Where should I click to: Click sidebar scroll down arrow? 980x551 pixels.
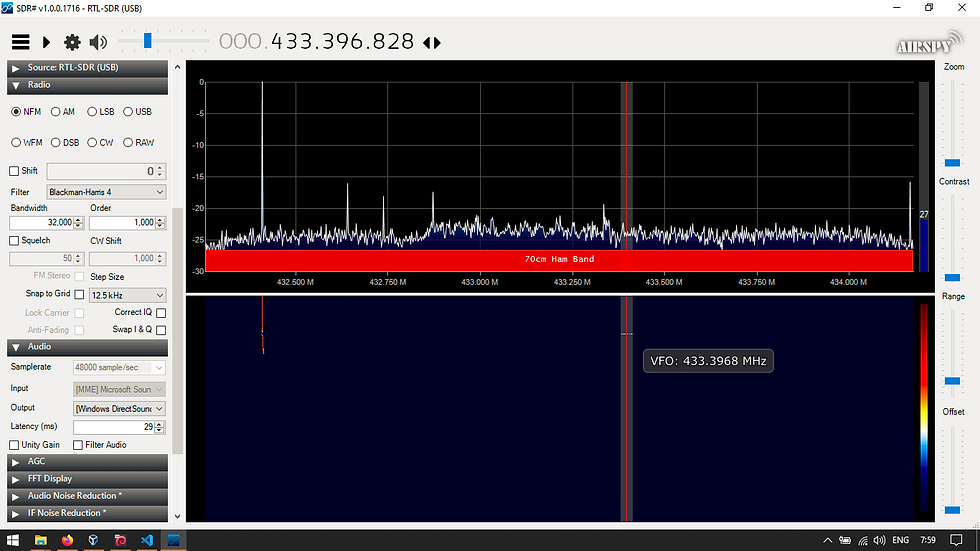178,516
